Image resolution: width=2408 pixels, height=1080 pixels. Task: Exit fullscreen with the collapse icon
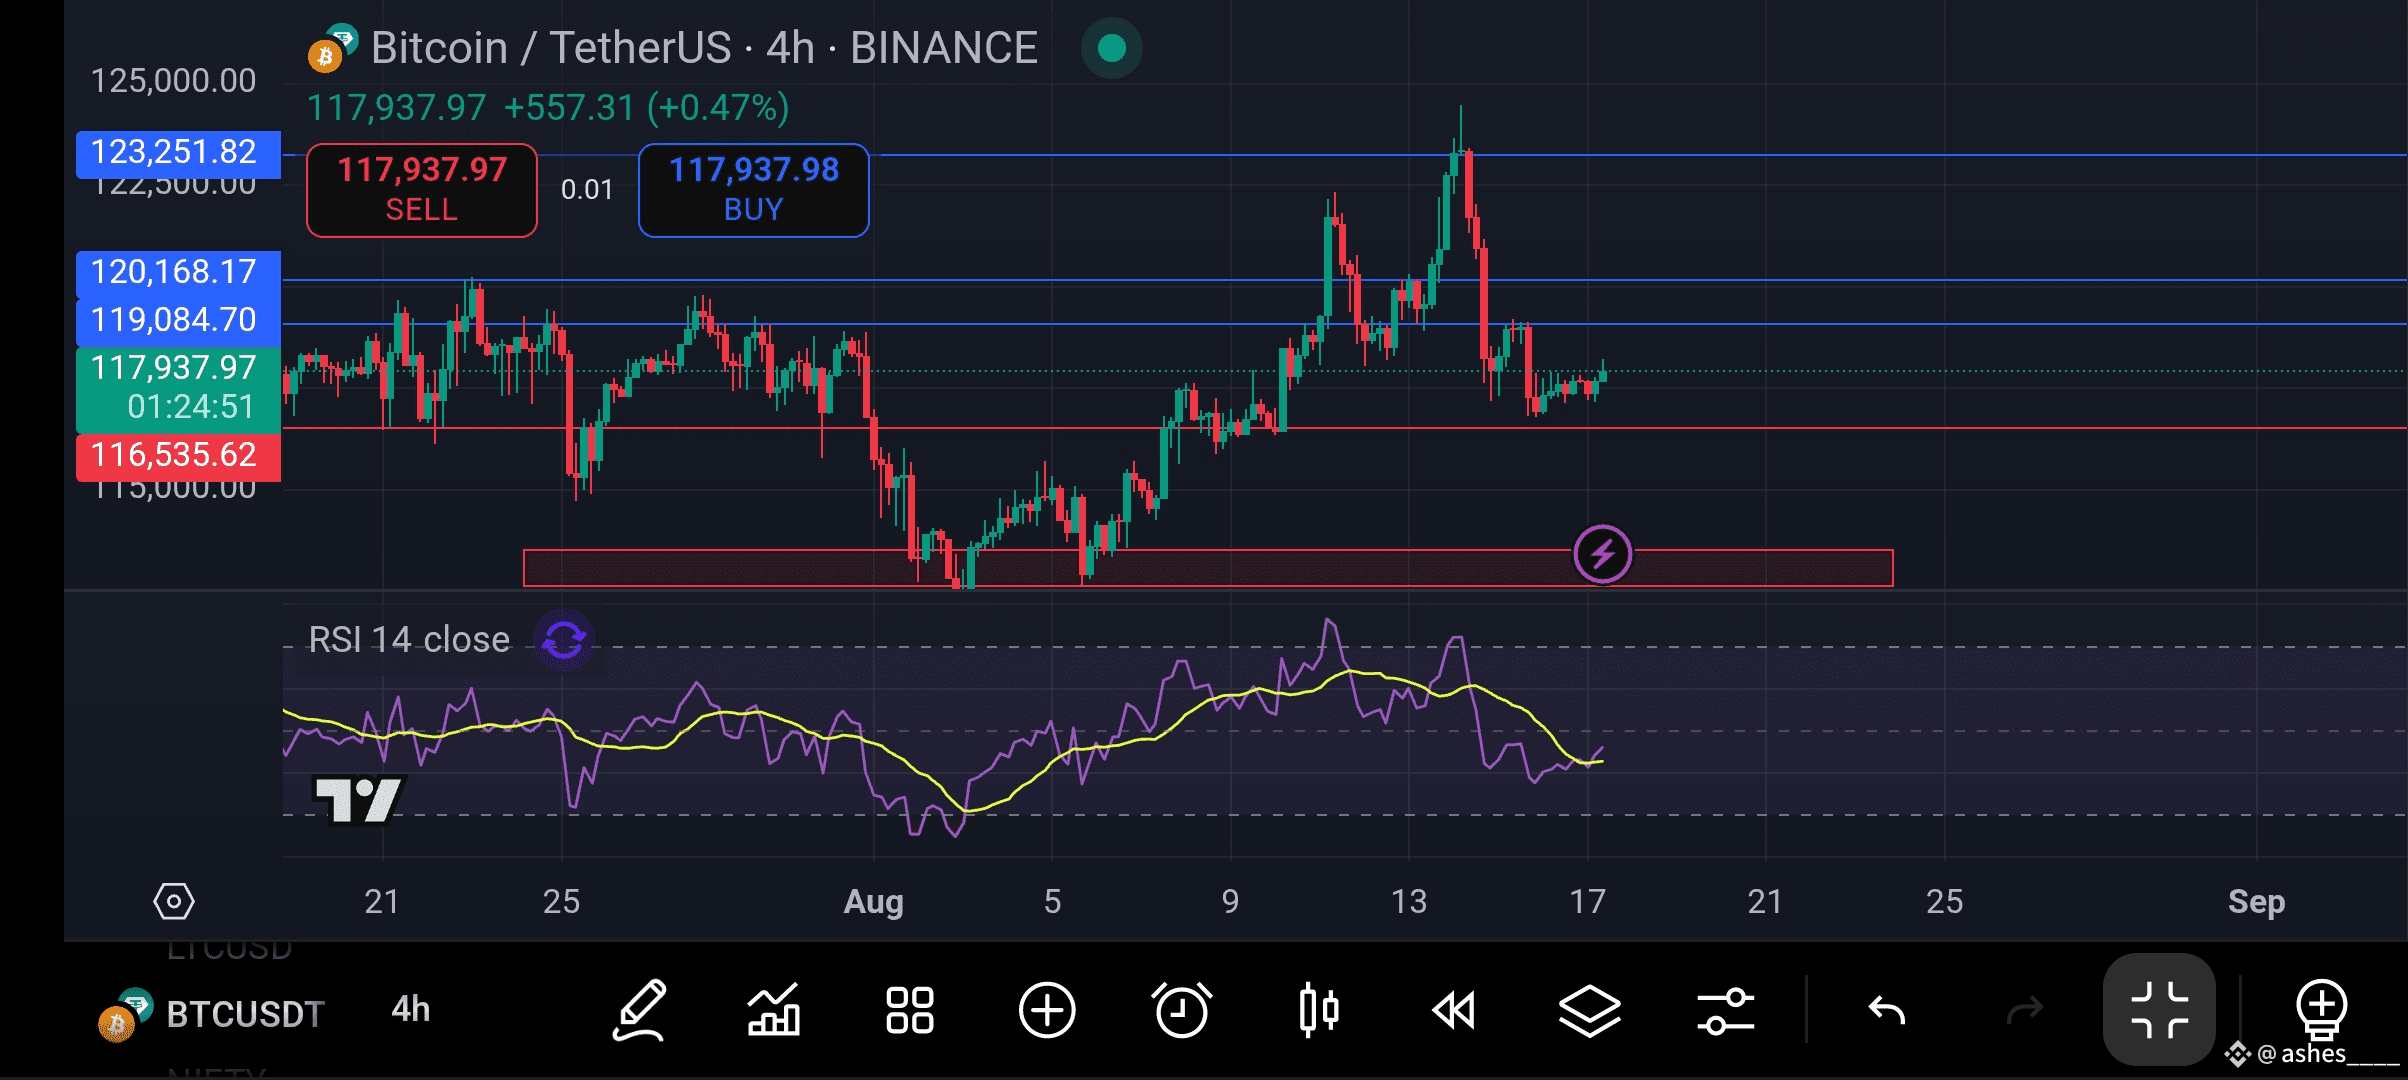pyautogui.click(x=2159, y=1009)
